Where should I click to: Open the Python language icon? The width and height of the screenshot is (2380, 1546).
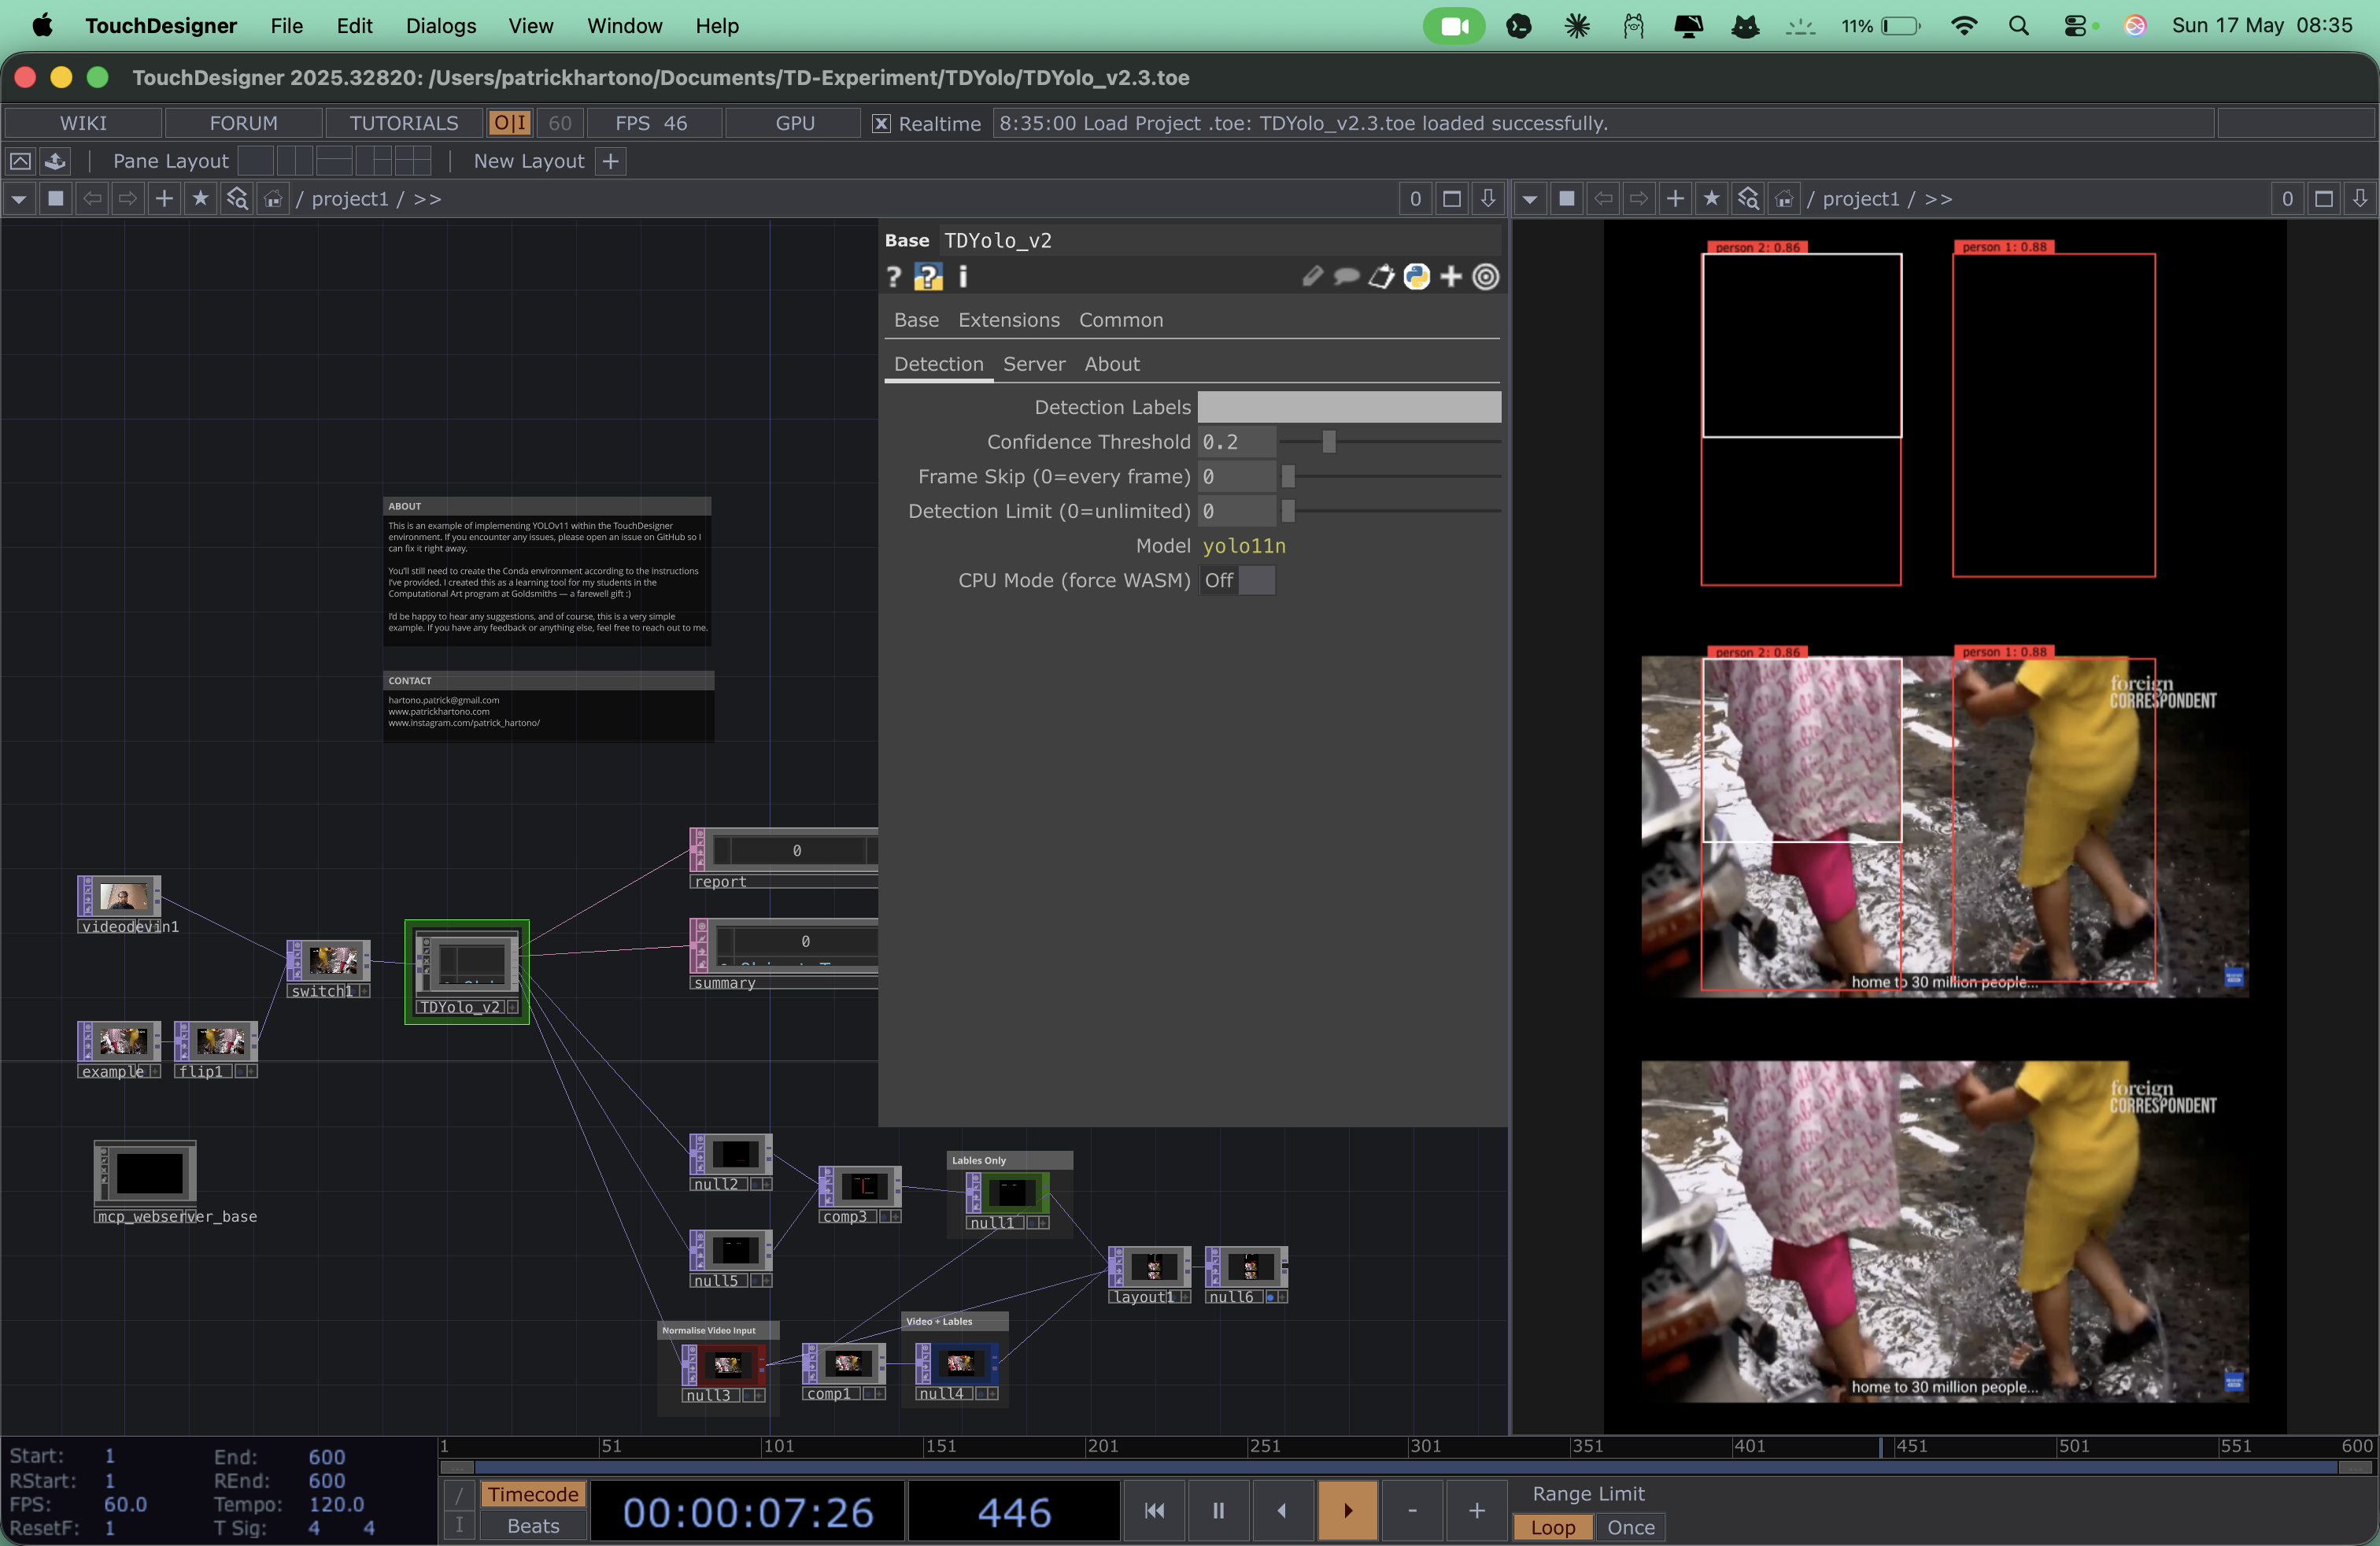[1416, 277]
